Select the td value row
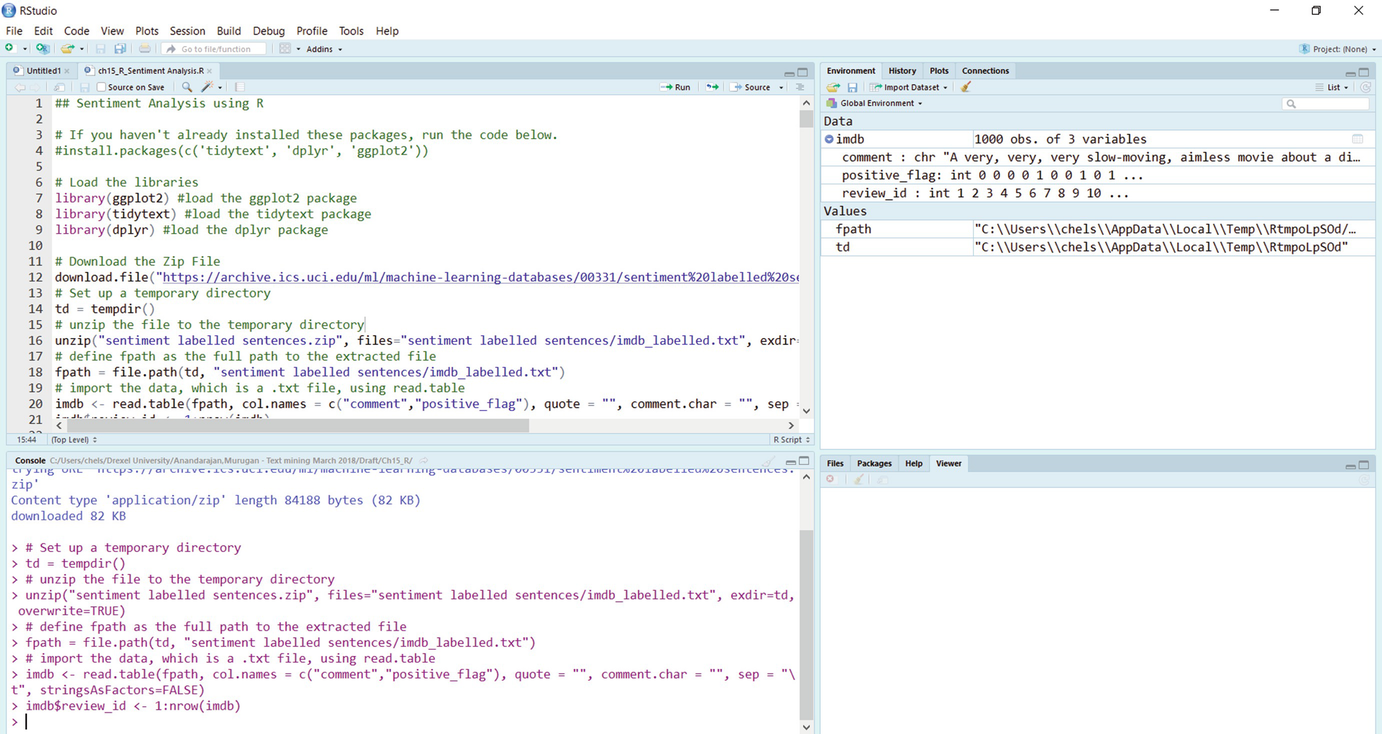Image resolution: width=1382 pixels, height=734 pixels. (x=1098, y=247)
